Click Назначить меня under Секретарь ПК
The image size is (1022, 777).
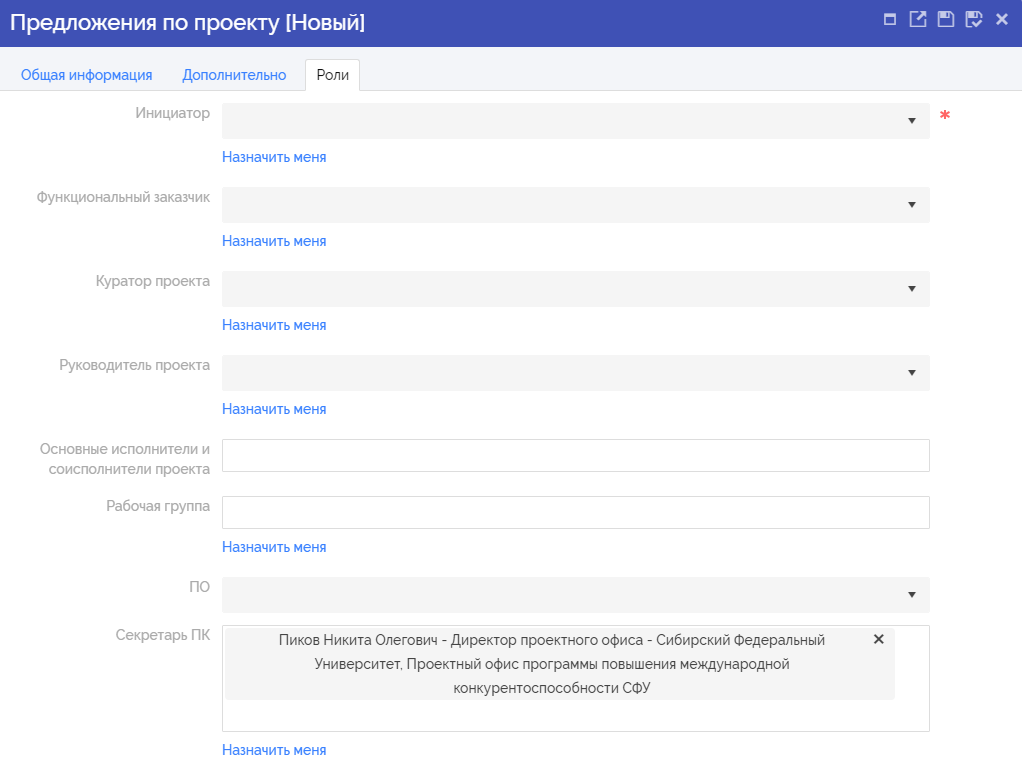tap(274, 750)
